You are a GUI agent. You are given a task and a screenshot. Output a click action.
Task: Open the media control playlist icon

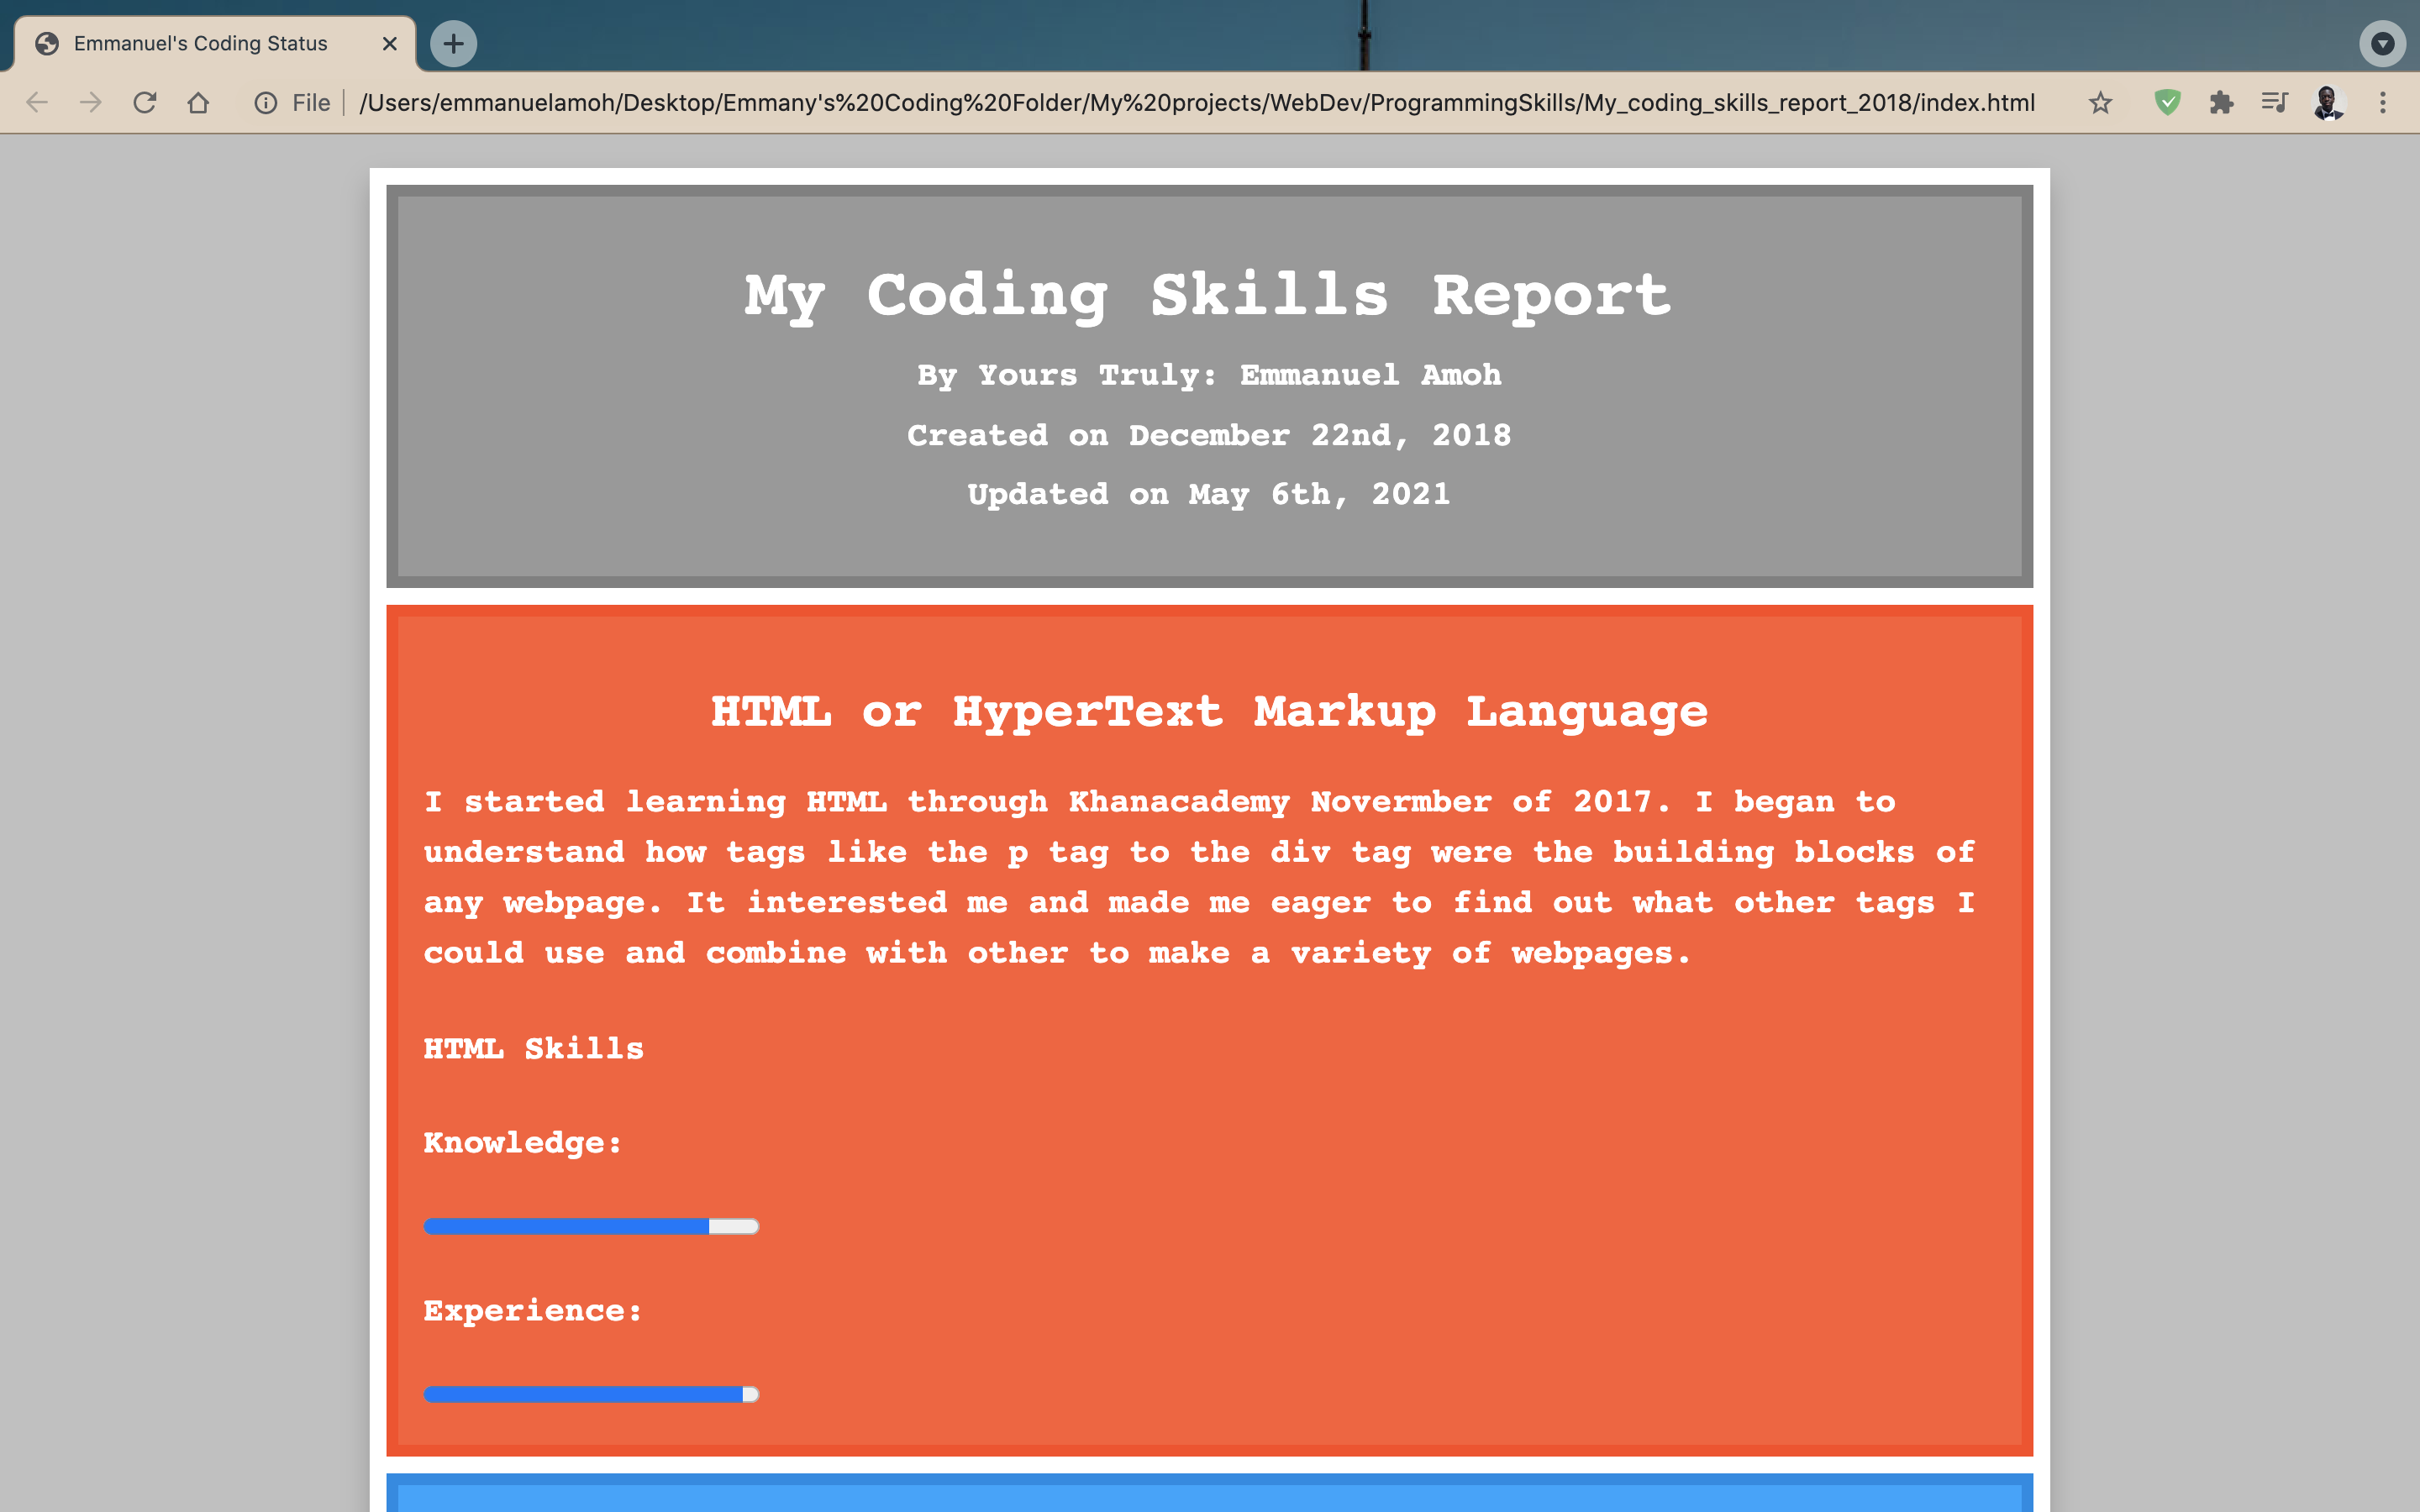pyautogui.click(x=2274, y=102)
